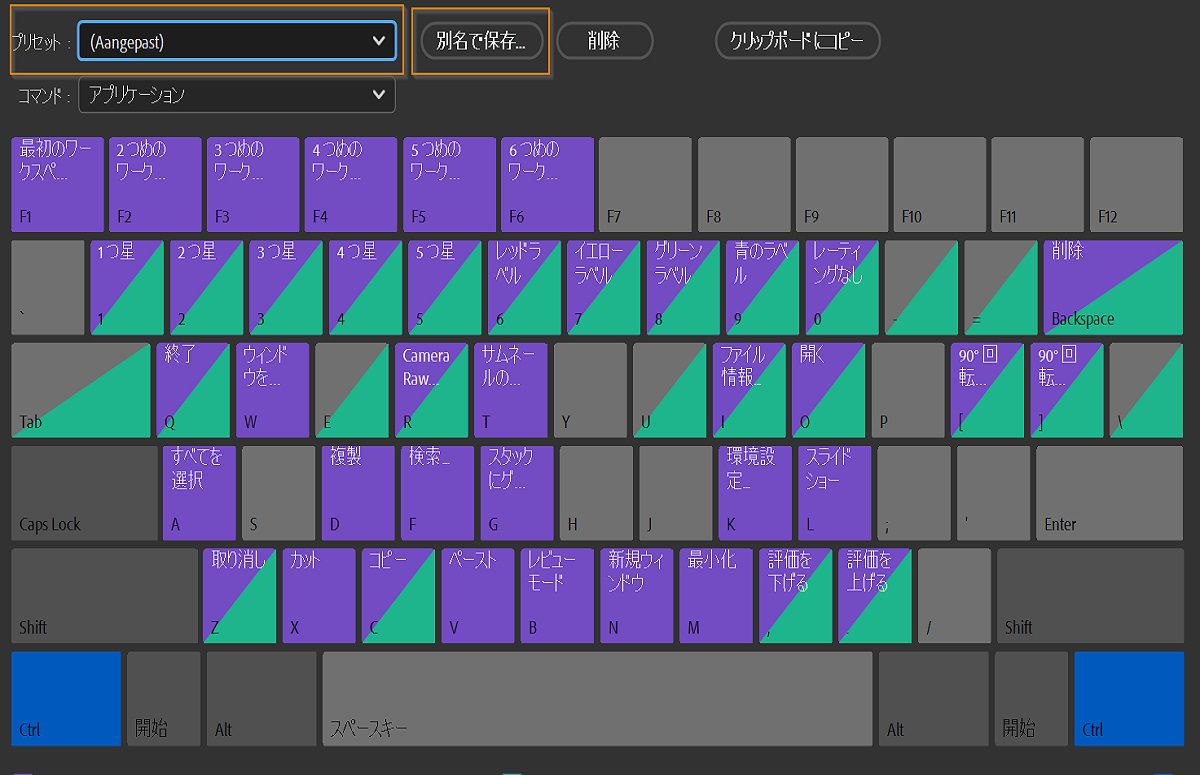Select the I key labeled ファイル情報

750,390
